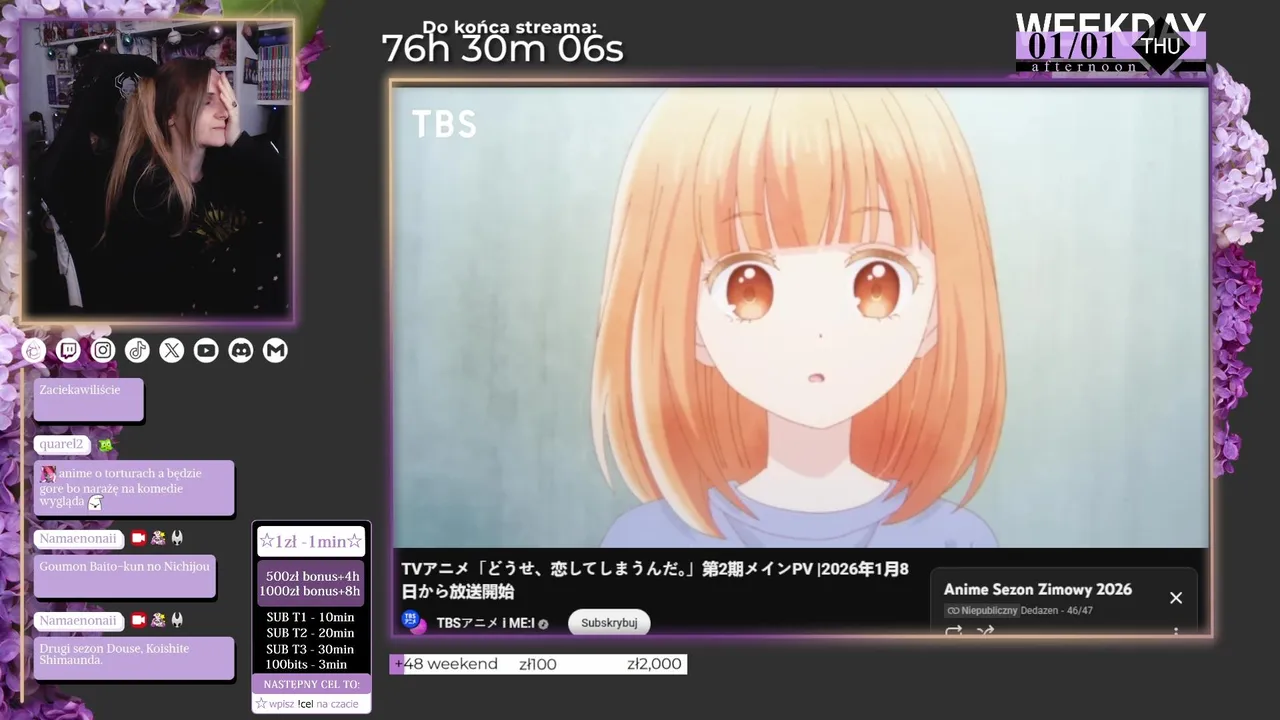
Task: Click the Twitch social icon
Action: tap(68, 350)
